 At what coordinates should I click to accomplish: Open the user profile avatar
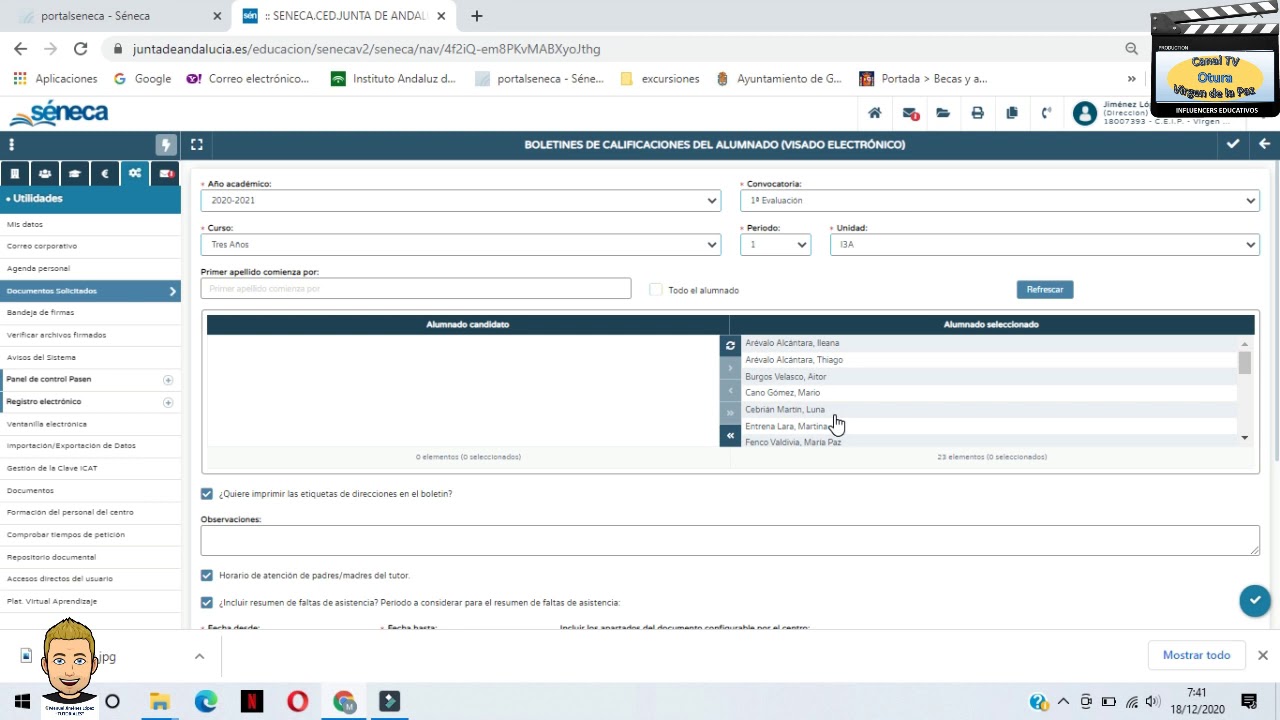[1084, 113]
